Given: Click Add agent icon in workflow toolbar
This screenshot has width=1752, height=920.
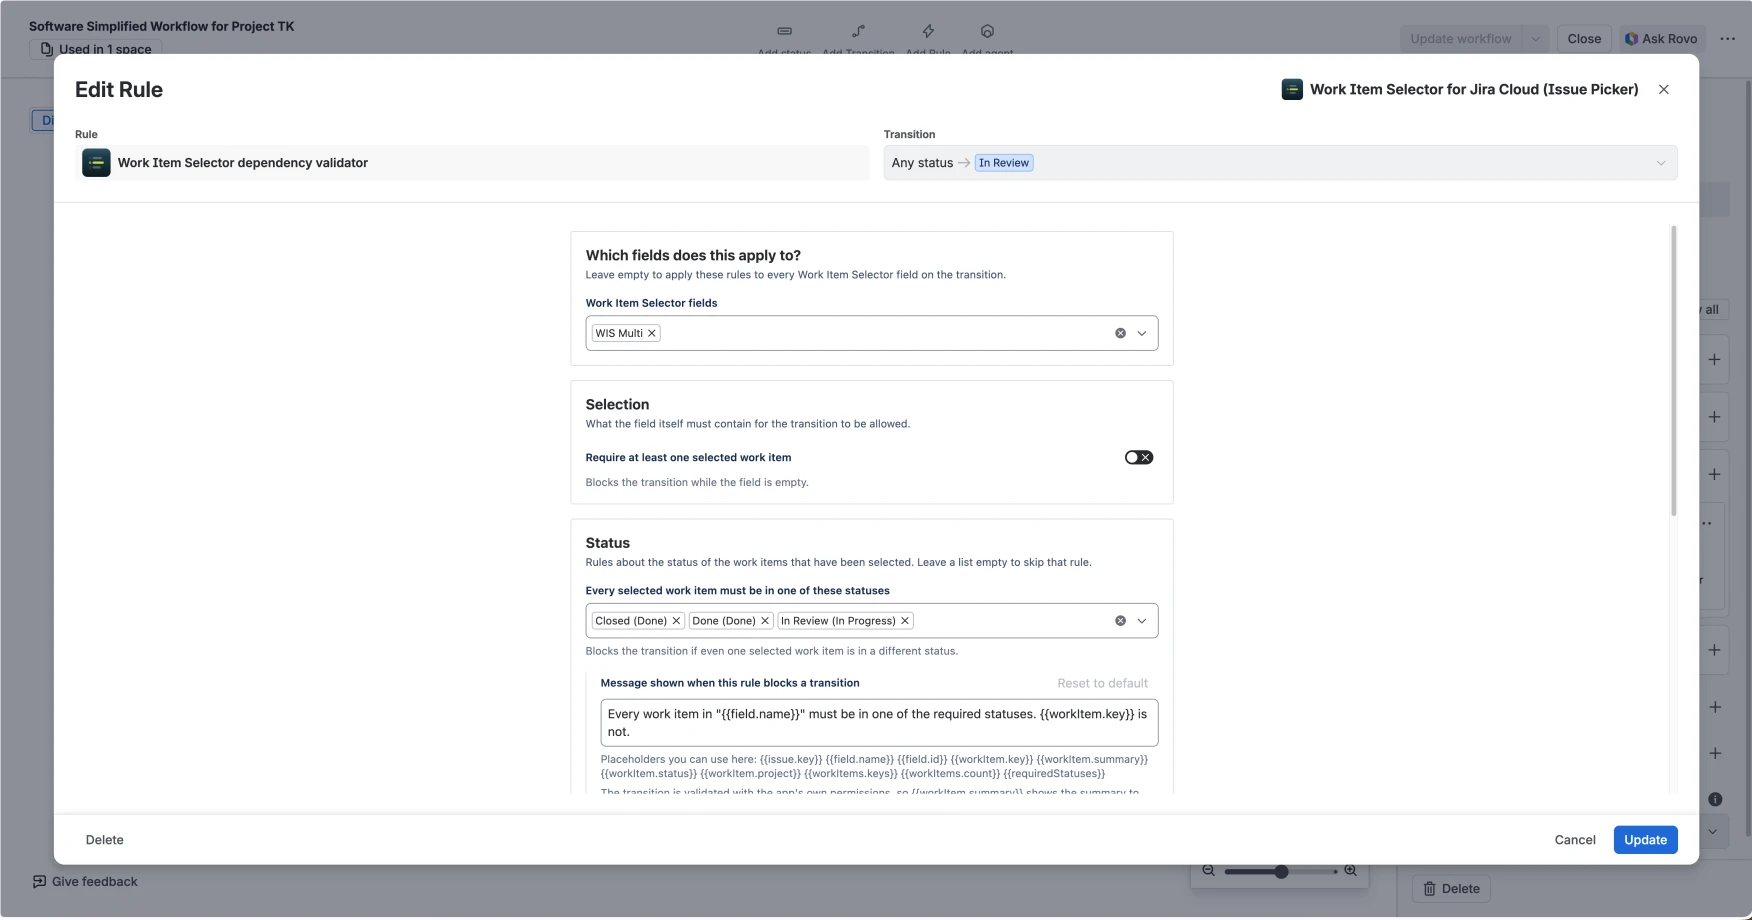Looking at the screenshot, I should [987, 31].
